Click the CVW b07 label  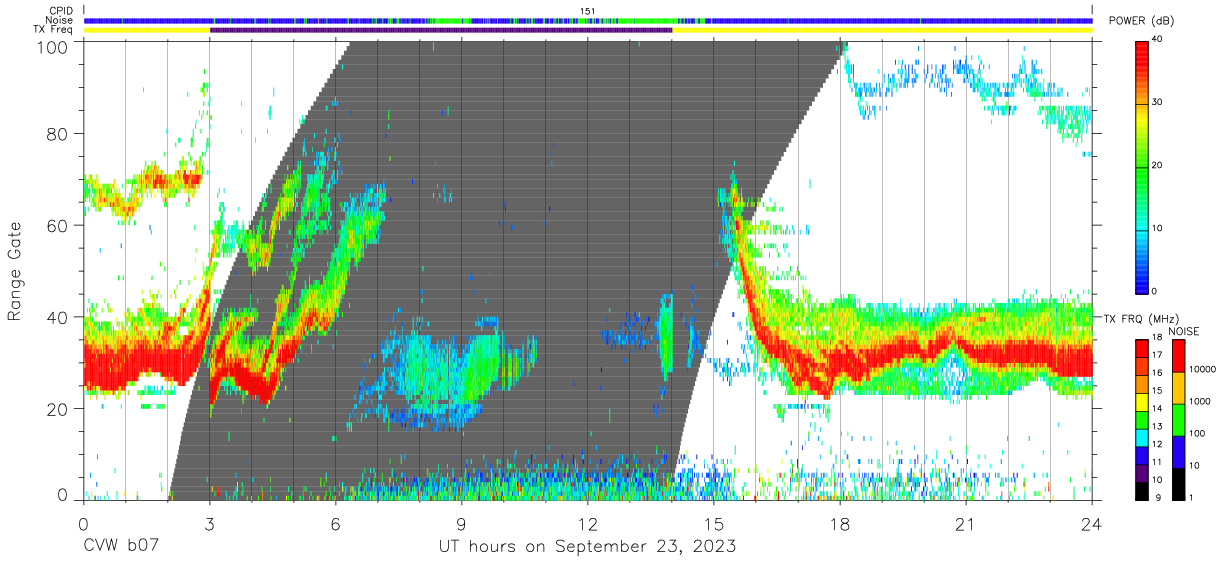[x=121, y=546]
